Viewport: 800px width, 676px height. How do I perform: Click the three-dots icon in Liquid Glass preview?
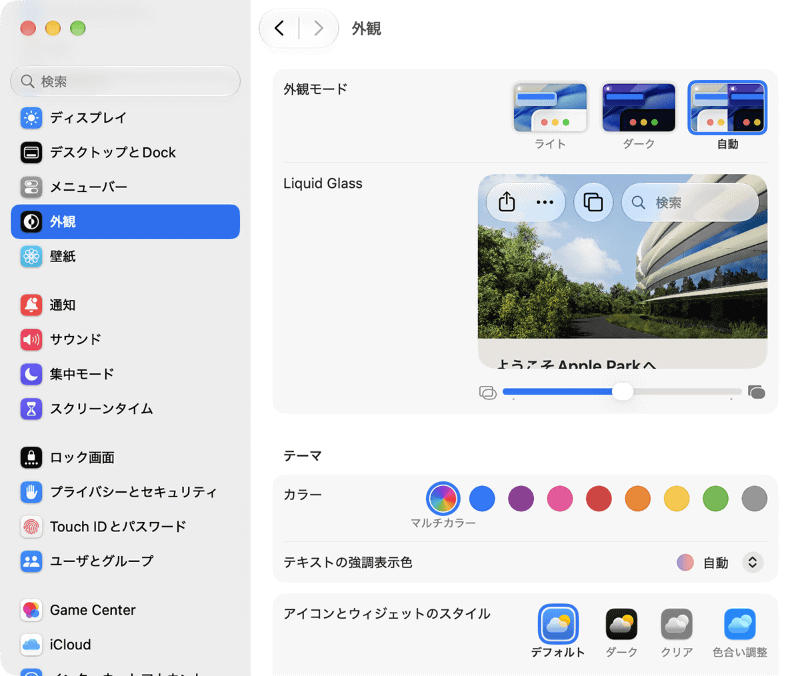point(545,202)
